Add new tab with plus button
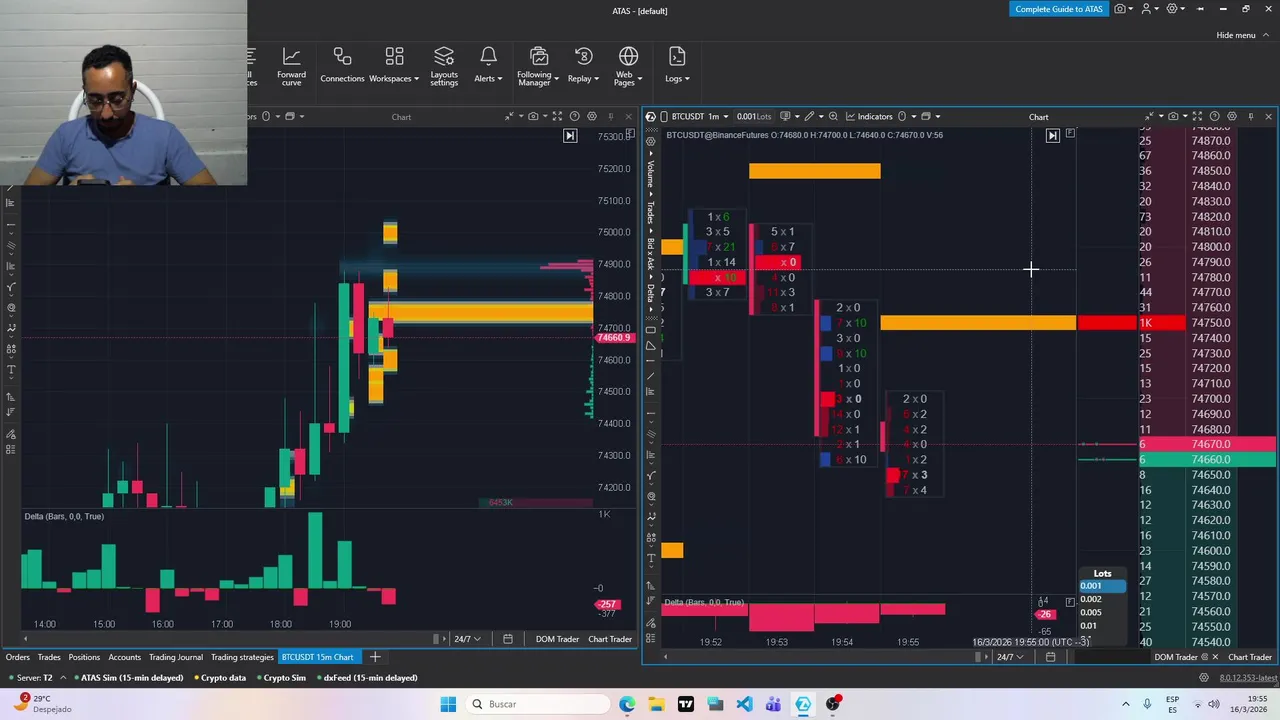The width and height of the screenshot is (1280, 720). point(375,657)
